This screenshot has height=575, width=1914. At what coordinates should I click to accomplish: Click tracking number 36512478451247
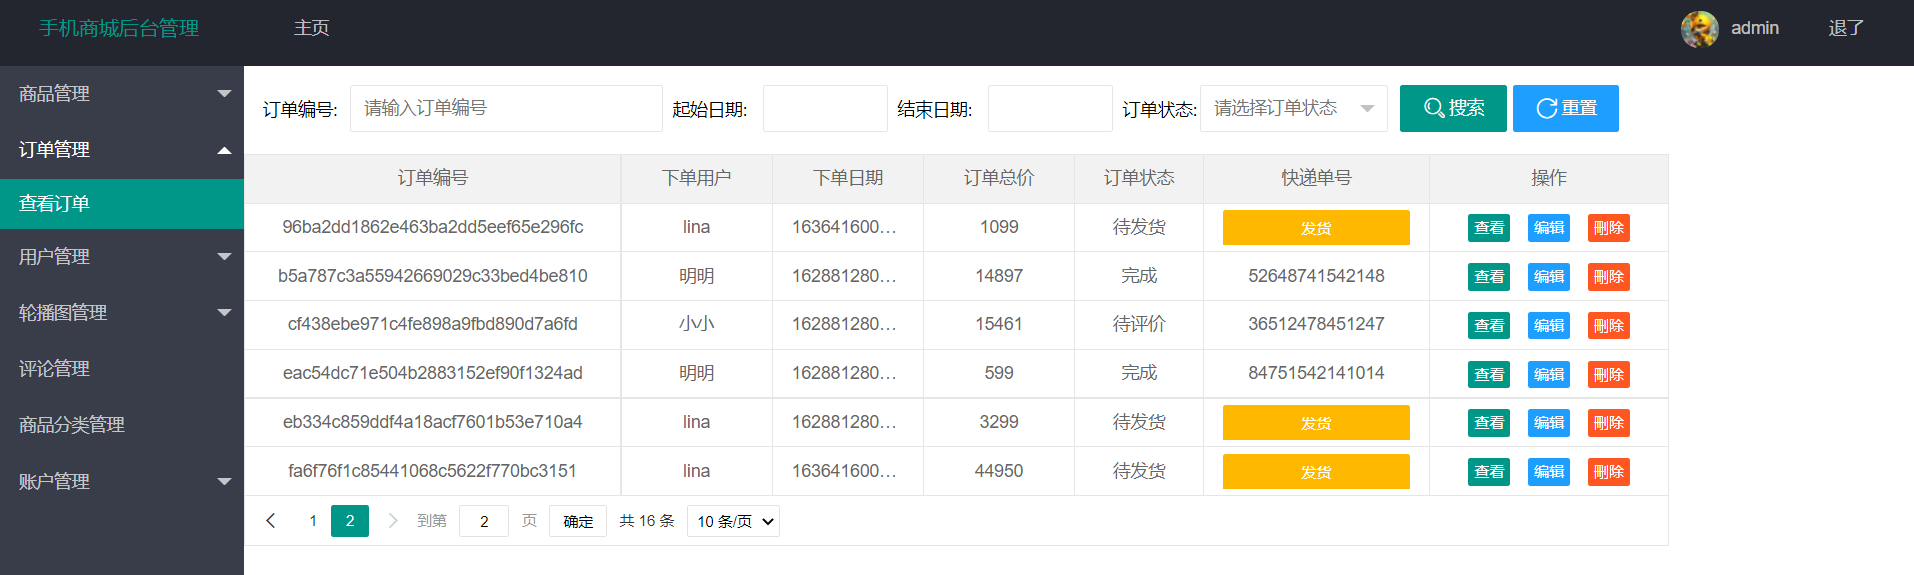[x=1316, y=324]
